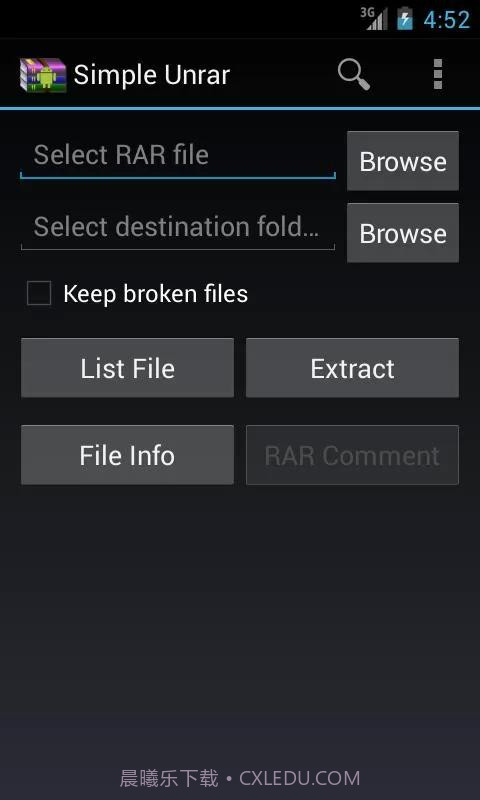Image resolution: width=480 pixels, height=800 pixels.
Task: Tap the Simple Unrar title text
Action: tap(151, 76)
